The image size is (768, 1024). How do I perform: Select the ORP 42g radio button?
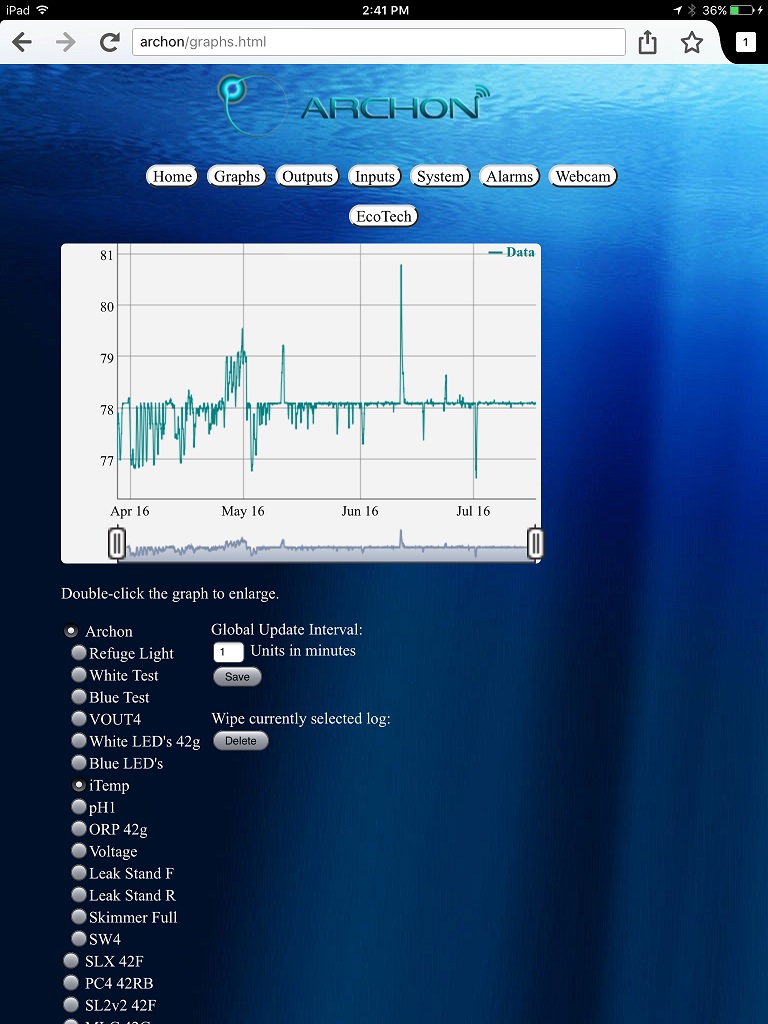[79, 829]
